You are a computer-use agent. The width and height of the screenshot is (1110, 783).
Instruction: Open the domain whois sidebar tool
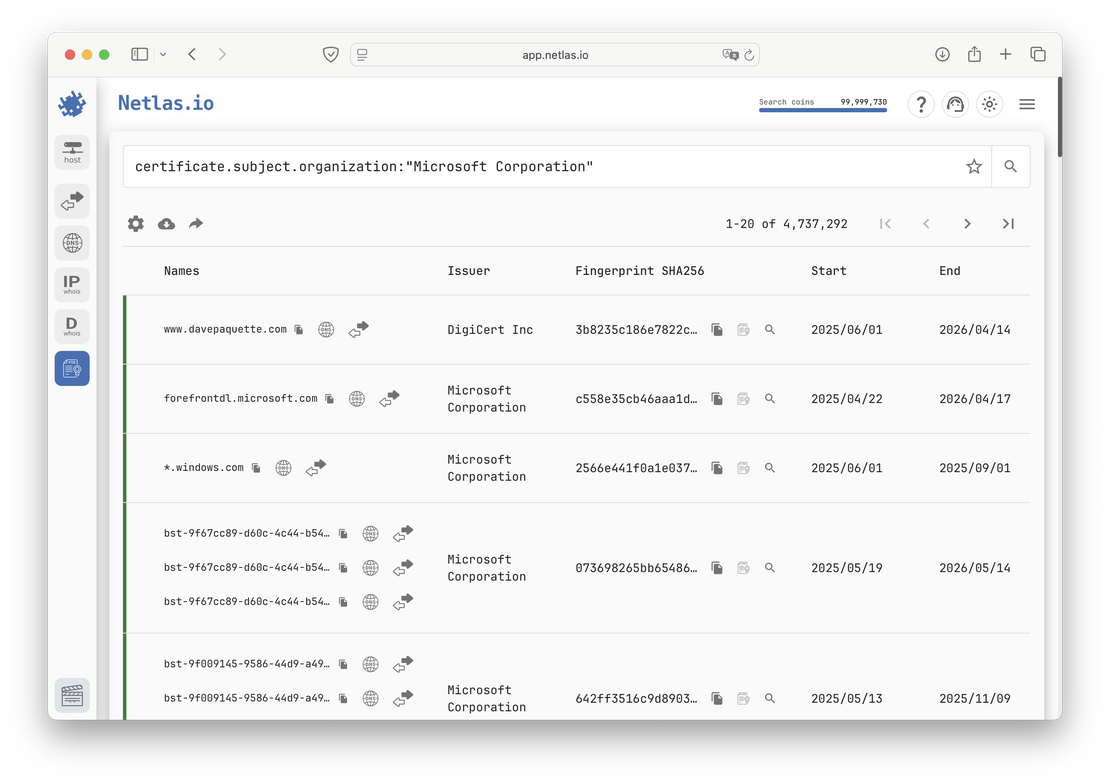click(x=72, y=327)
